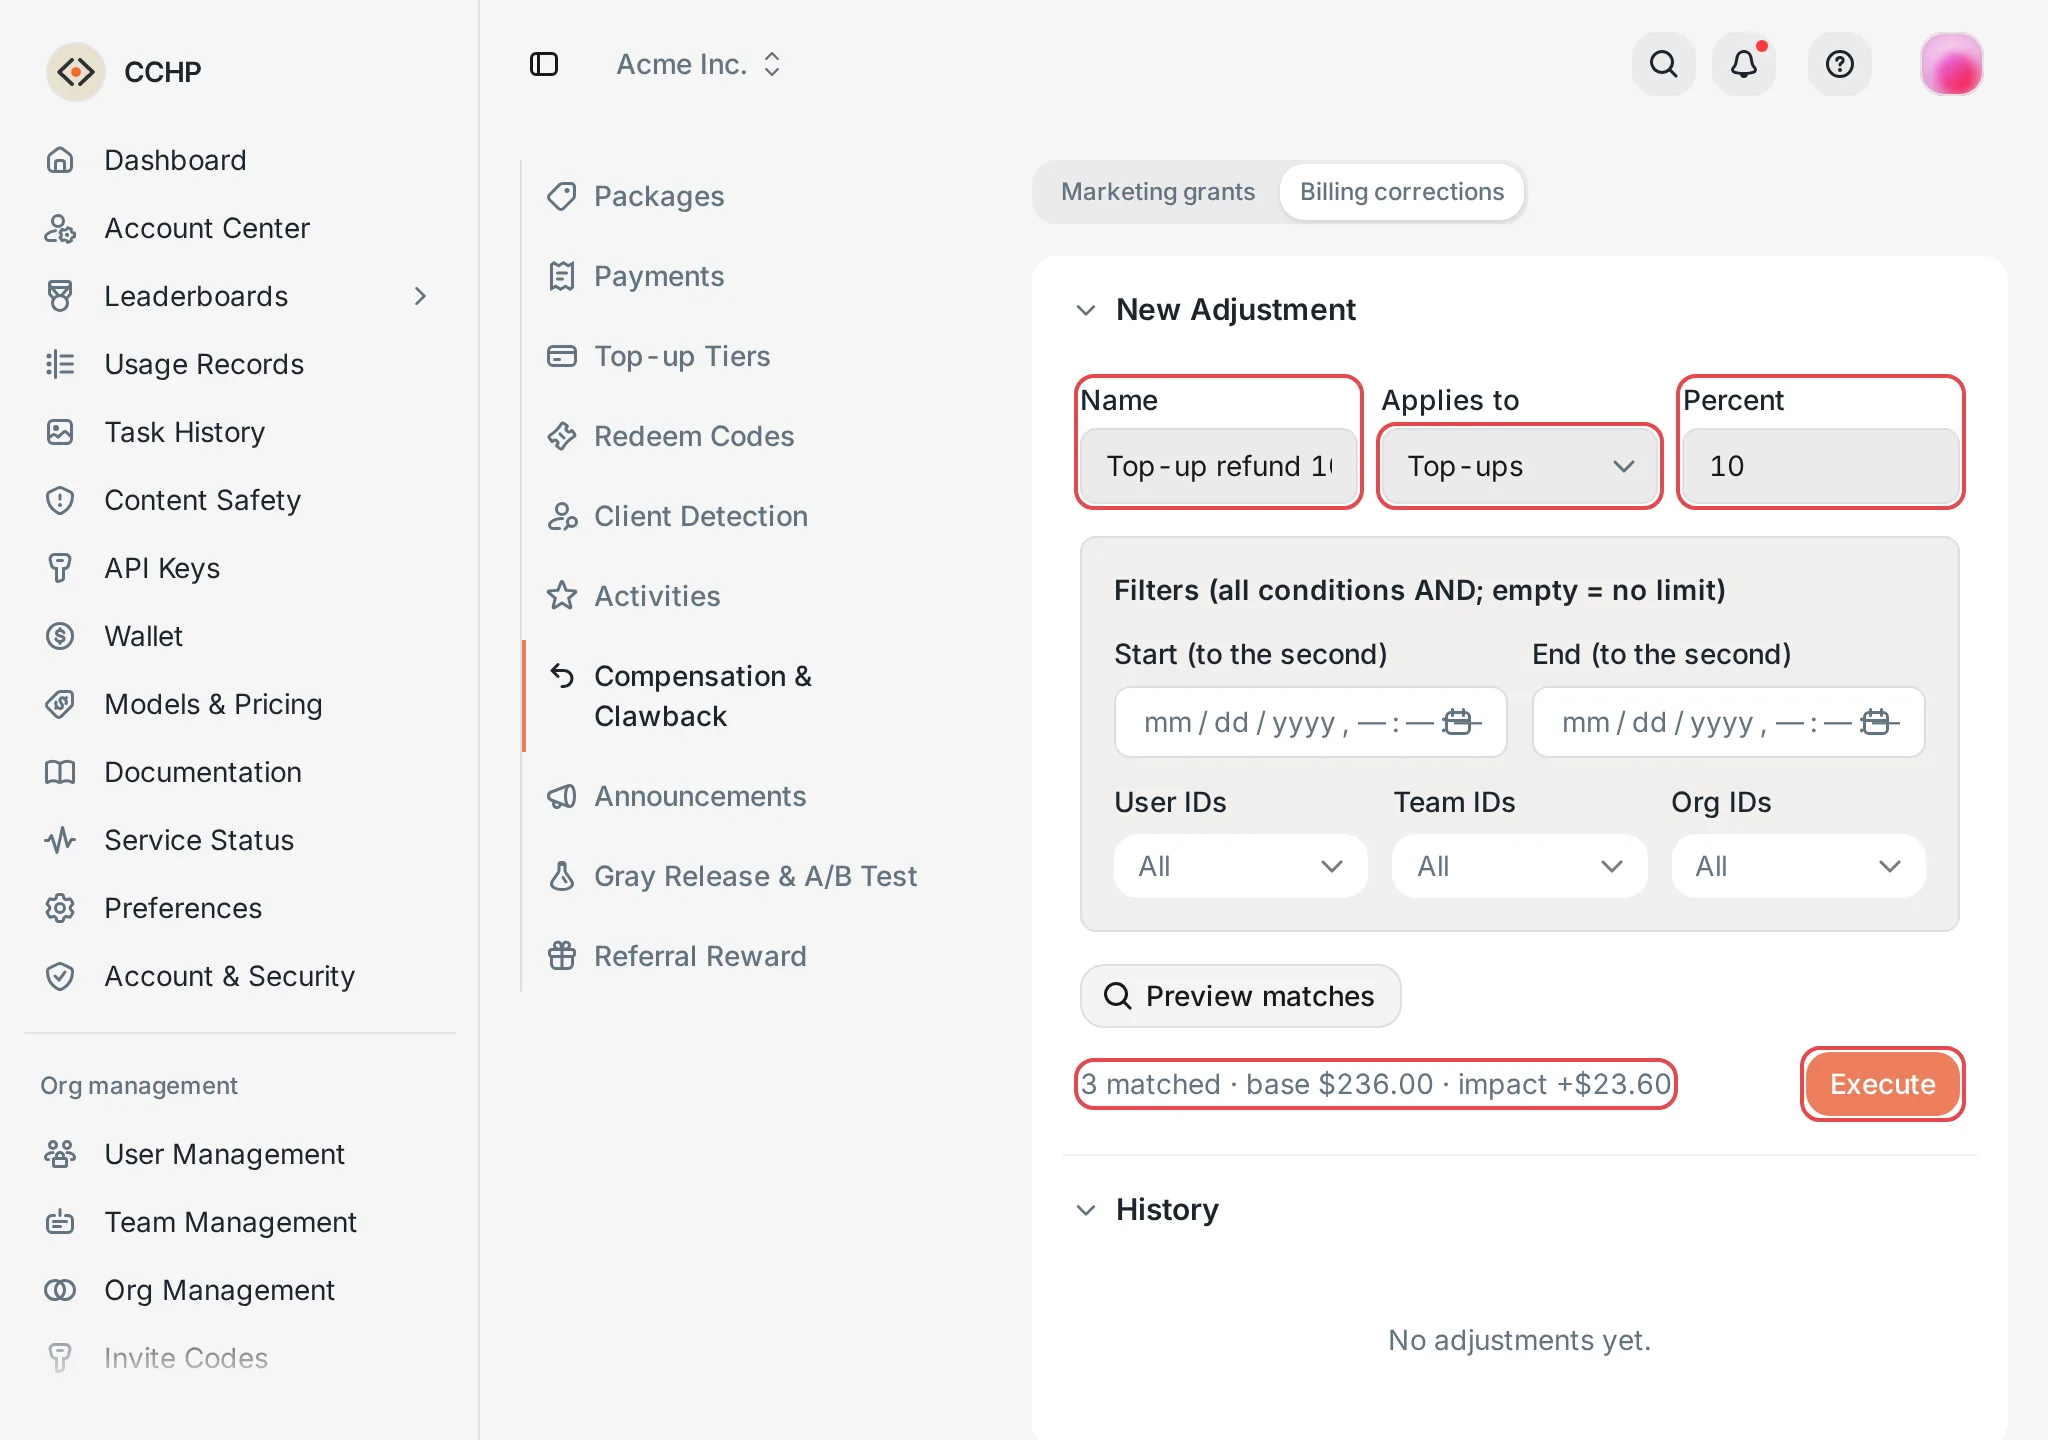Image resolution: width=2048 pixels, height=1440 pixels.
Task: Open the End date calendar picker icon
Action: click(x=1877, y=722)
